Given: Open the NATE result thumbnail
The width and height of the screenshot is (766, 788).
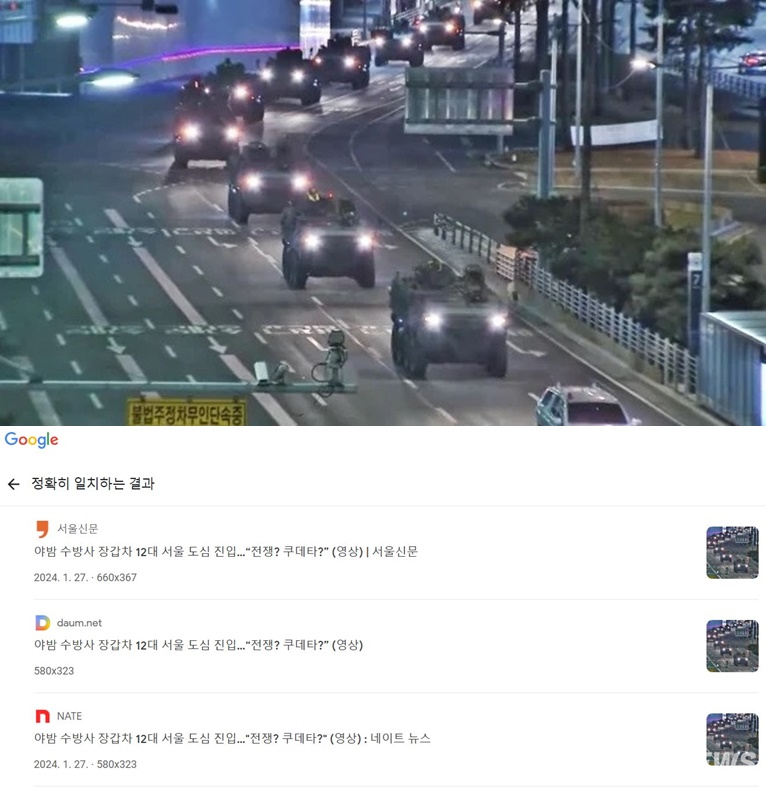Looking at the screenshot, I should [732, 739].
